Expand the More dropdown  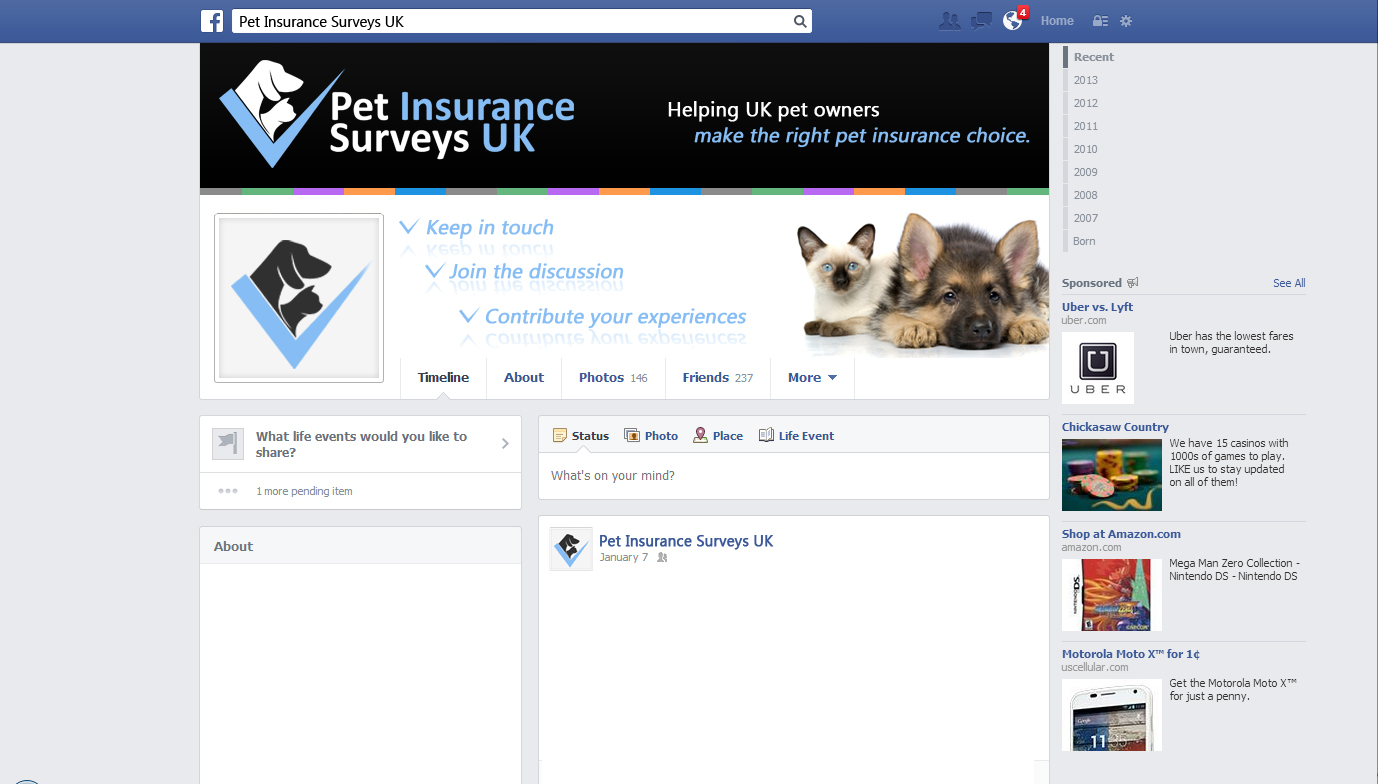point(812,378)
